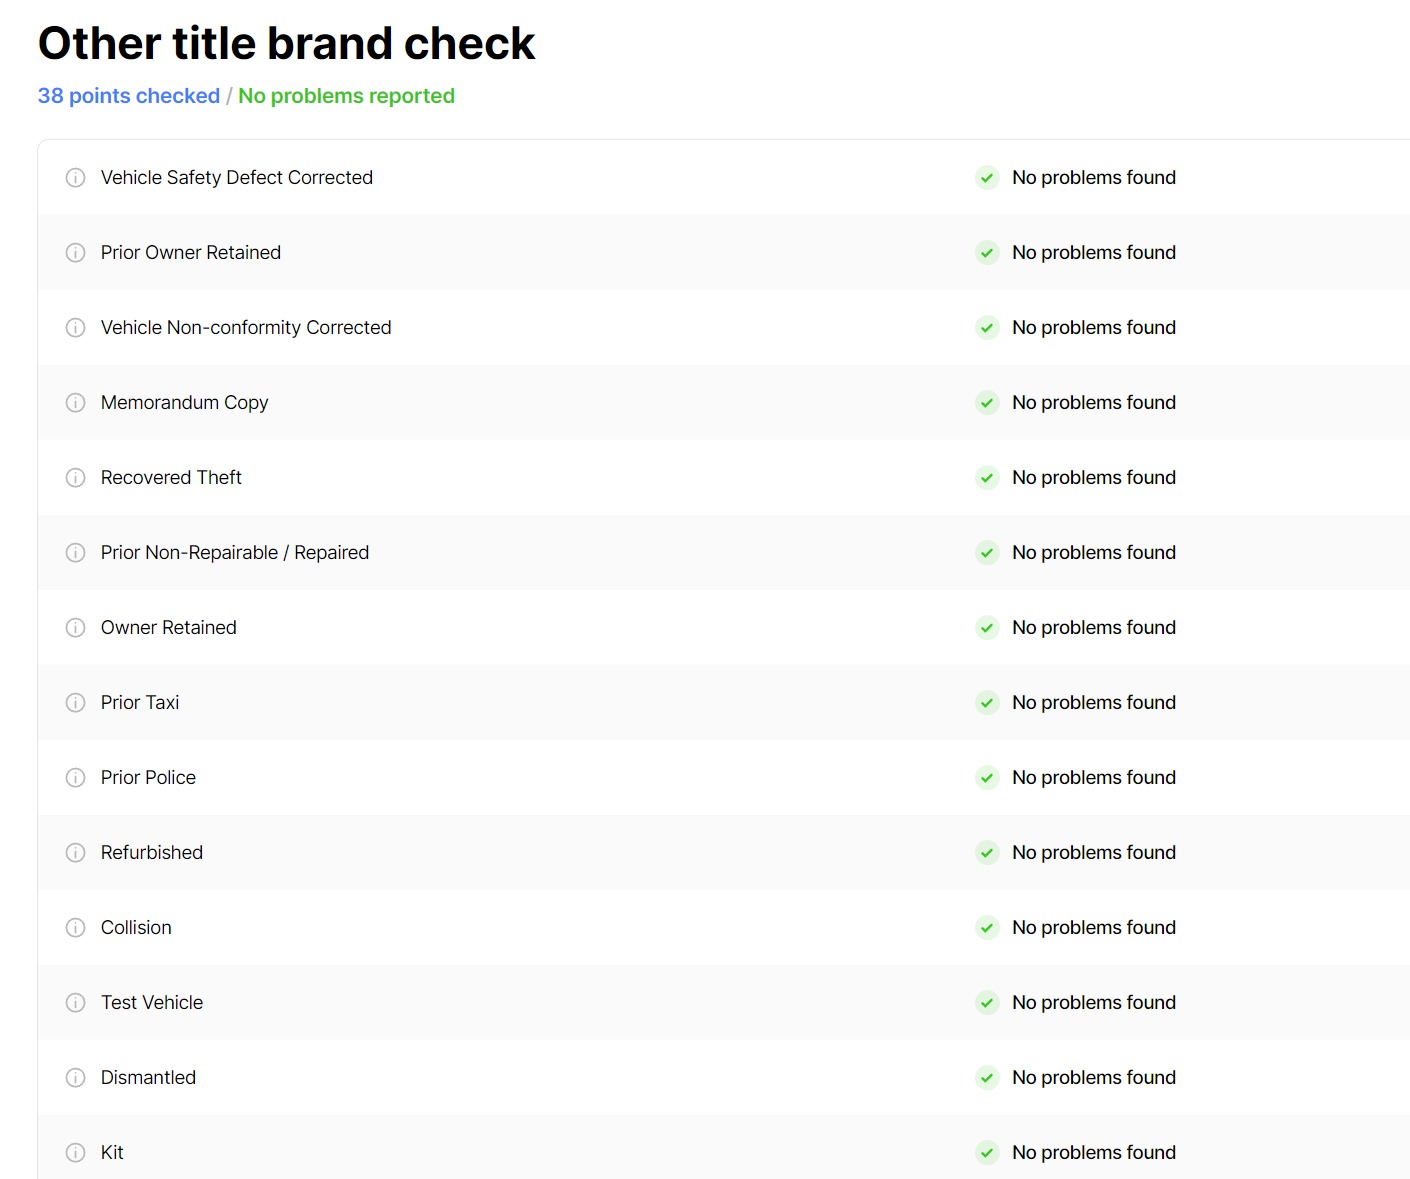Click 'No problems found' in Memorandum Copy row
This screenshot has width=1410, height=1179.
(1094, 403)
